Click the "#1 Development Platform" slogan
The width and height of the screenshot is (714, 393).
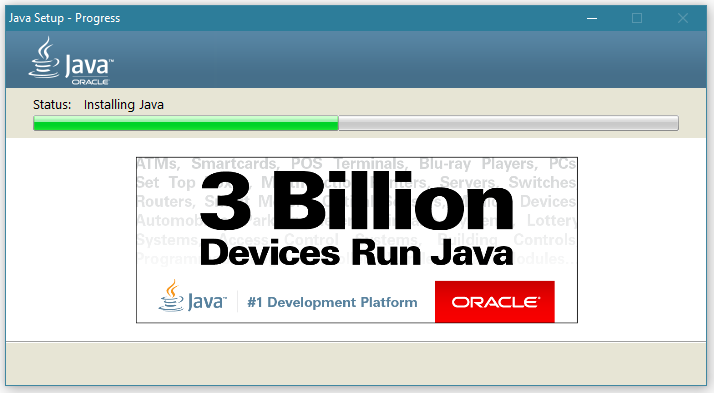(x=332, y=302)
